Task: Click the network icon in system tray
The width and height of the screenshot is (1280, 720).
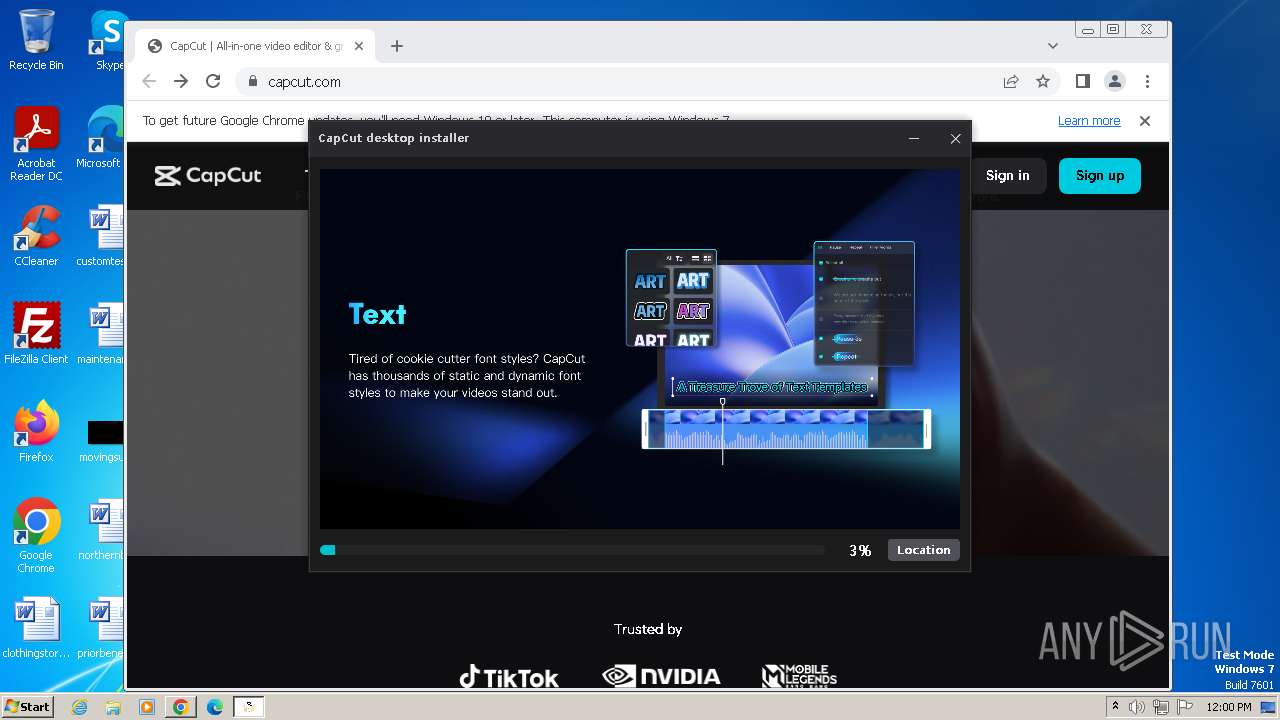Action: 1160,707
